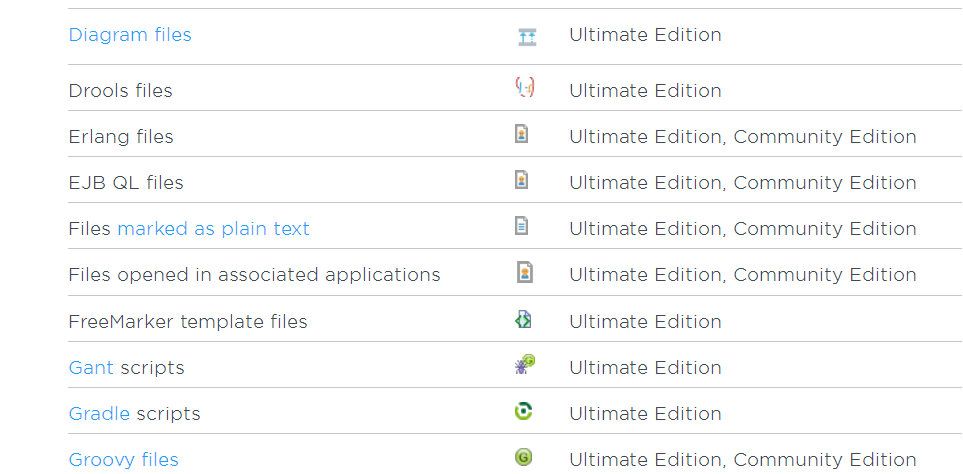This screenshot has height=474, width=963.
Task: Click the Diagram files icon
Action: [527, 37]
